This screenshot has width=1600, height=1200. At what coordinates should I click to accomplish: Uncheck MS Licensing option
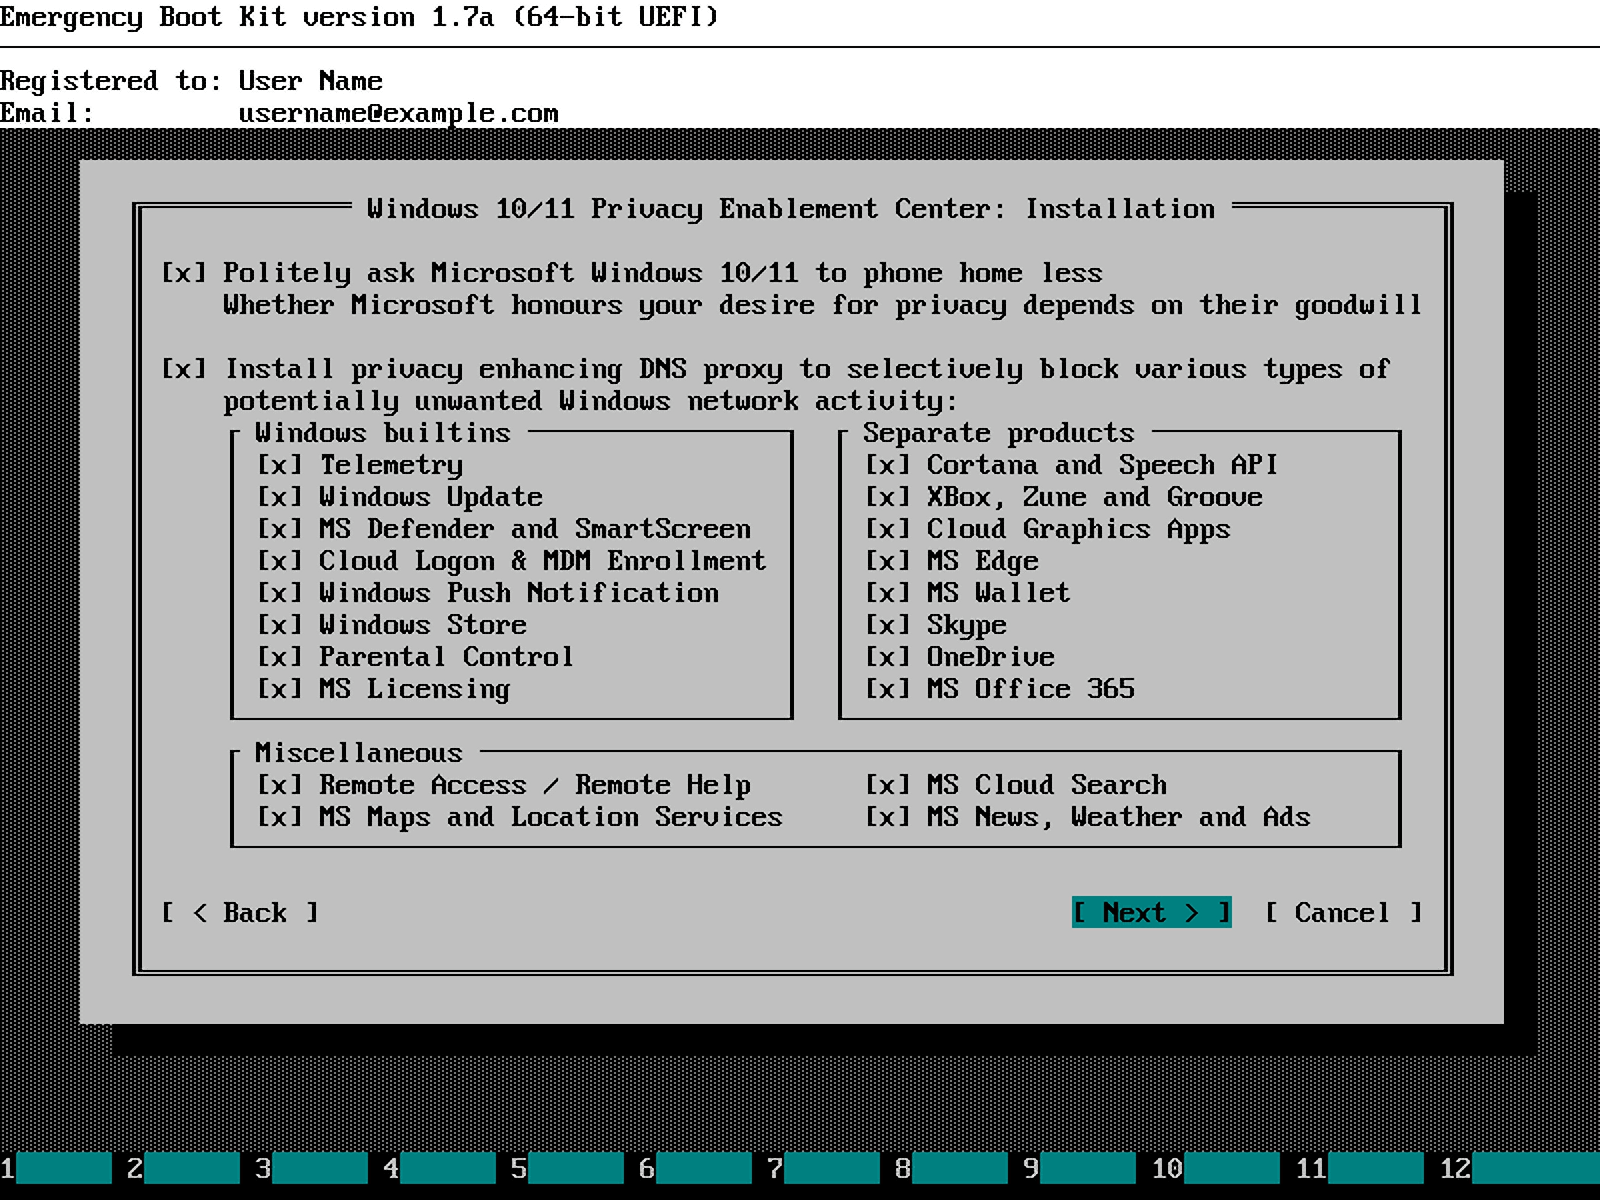point(280,689)
